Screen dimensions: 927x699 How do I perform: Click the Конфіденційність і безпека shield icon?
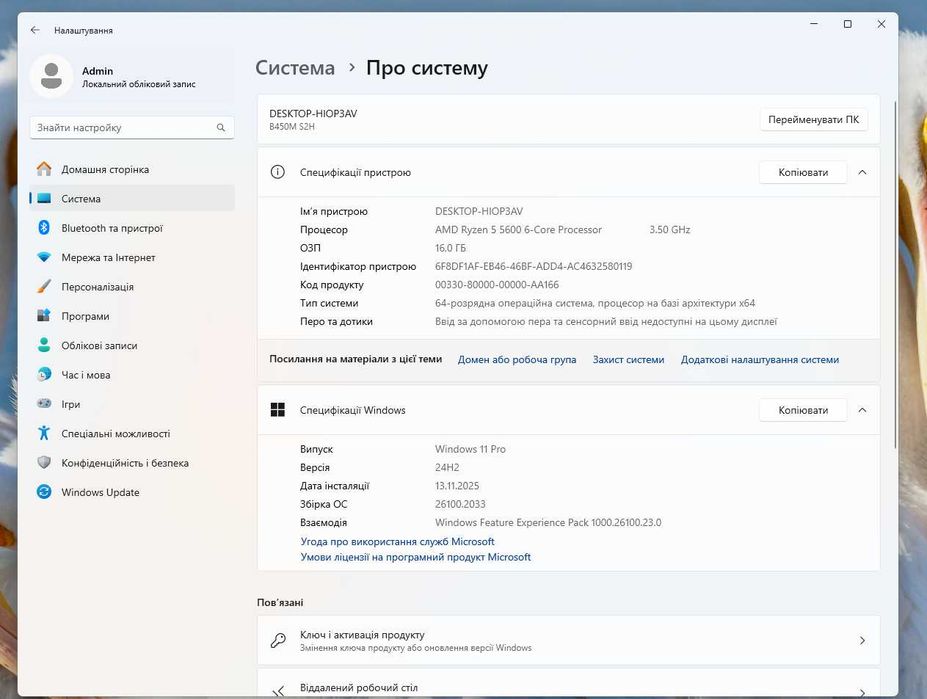coord(44,462)
